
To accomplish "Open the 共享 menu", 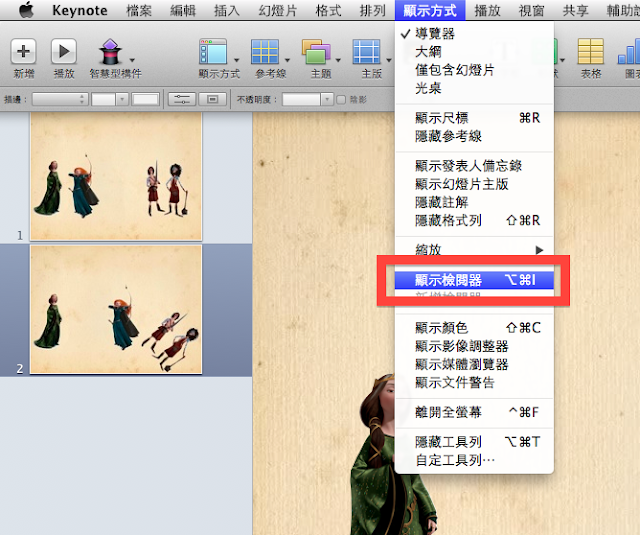I will click(x=576, y=10).
